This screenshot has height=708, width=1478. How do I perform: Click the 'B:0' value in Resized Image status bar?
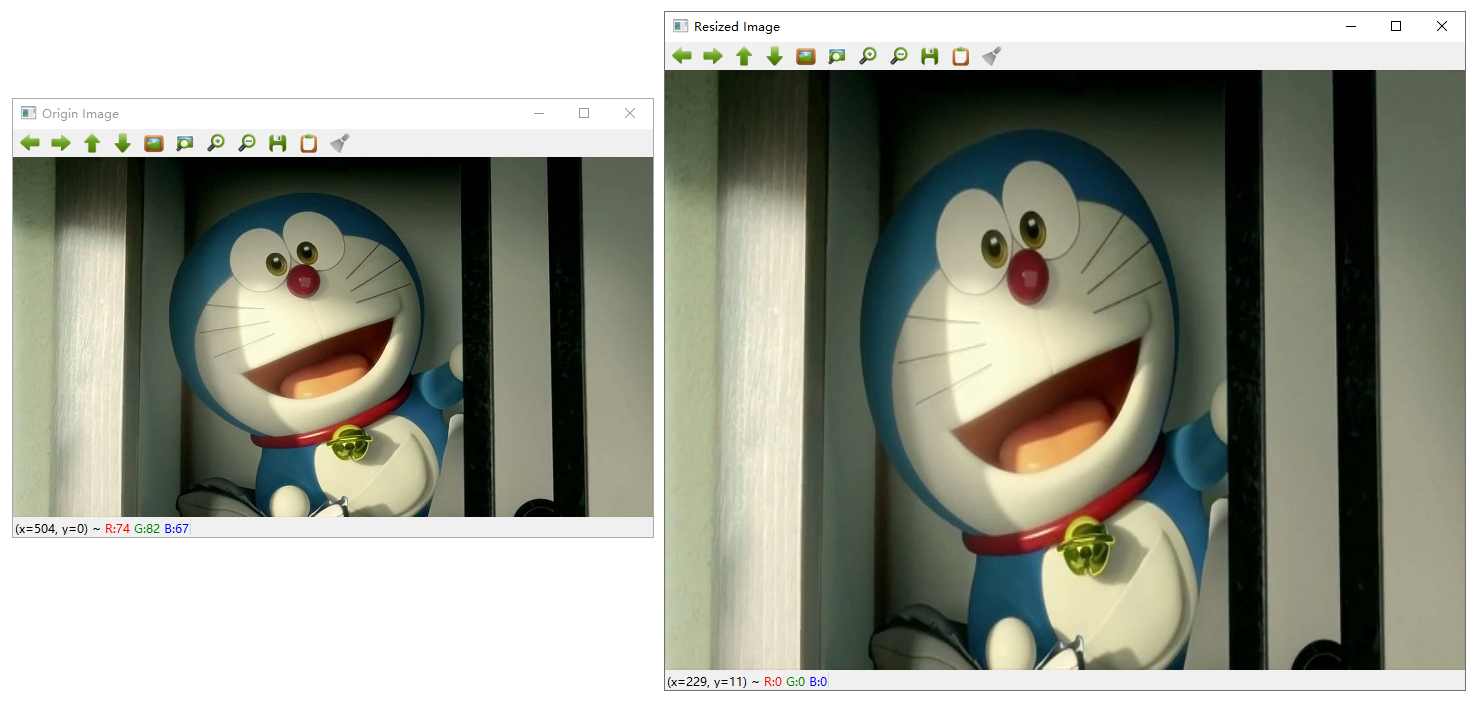(818, 682)
